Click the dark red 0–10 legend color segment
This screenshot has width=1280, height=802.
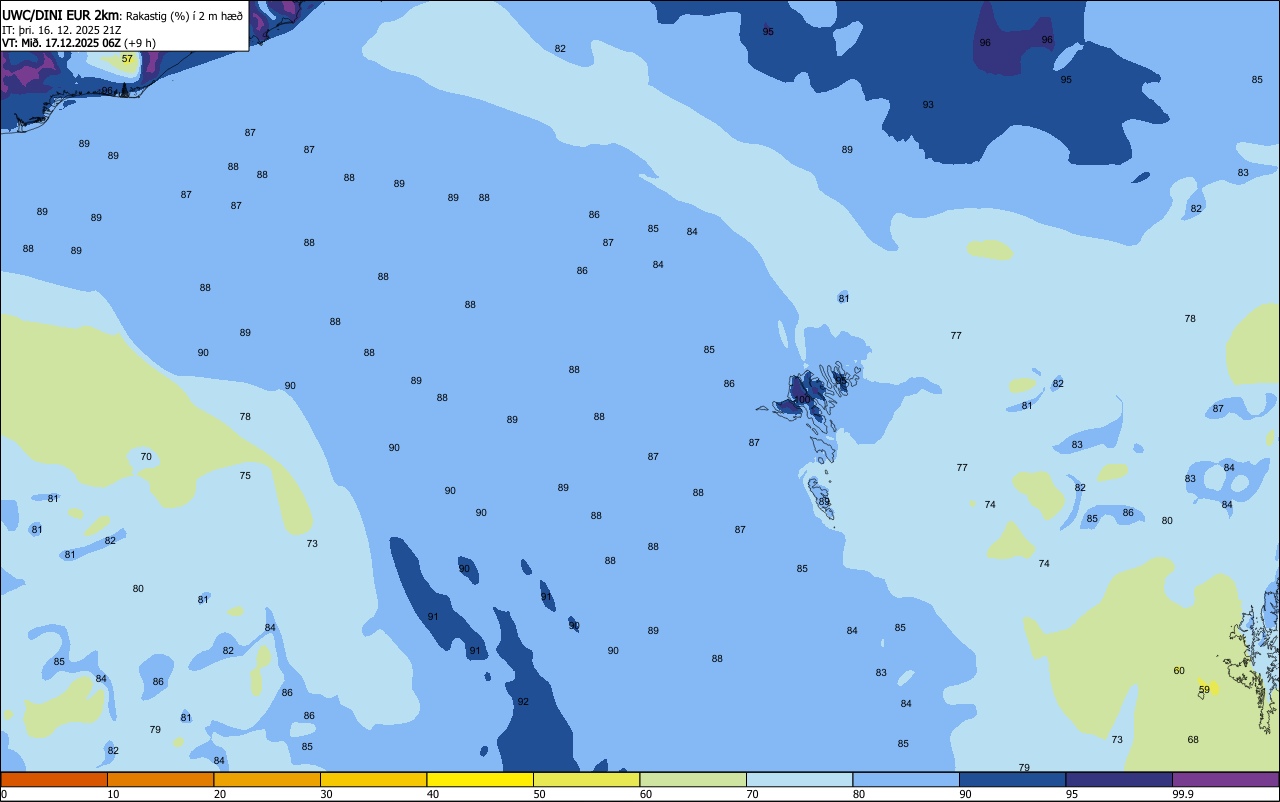(x=54, y=779)
